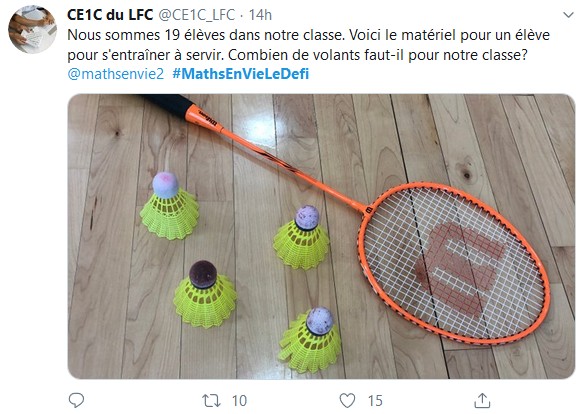Screen dimensions: 580x414
Task: Click the tweet text about 19 élèves
Action: click(308, 45)
